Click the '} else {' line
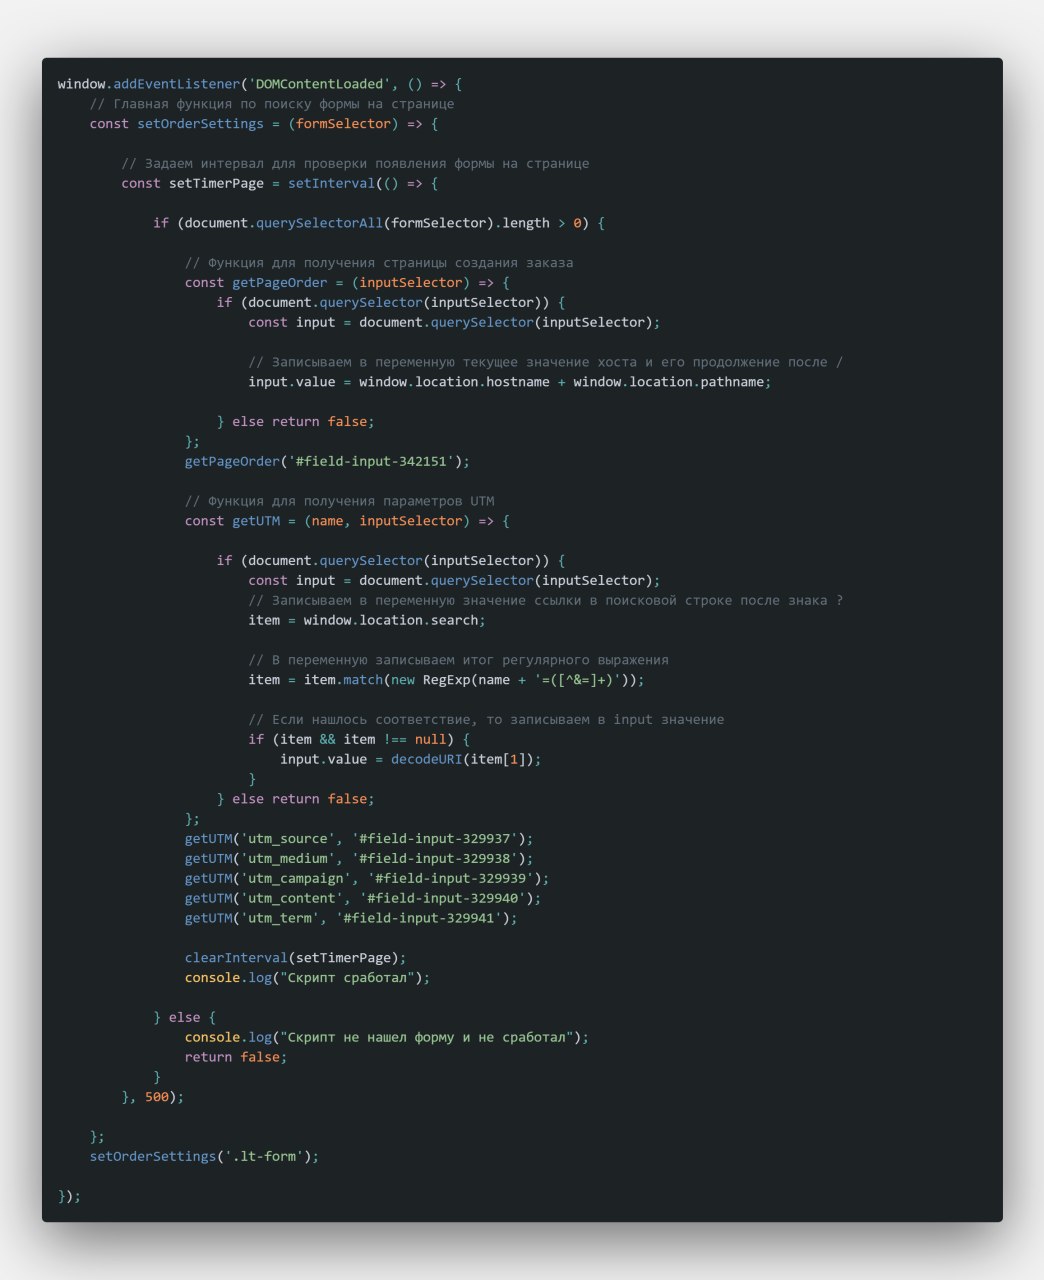This screenshot has width=1044, height=1280. (185, 1017)
